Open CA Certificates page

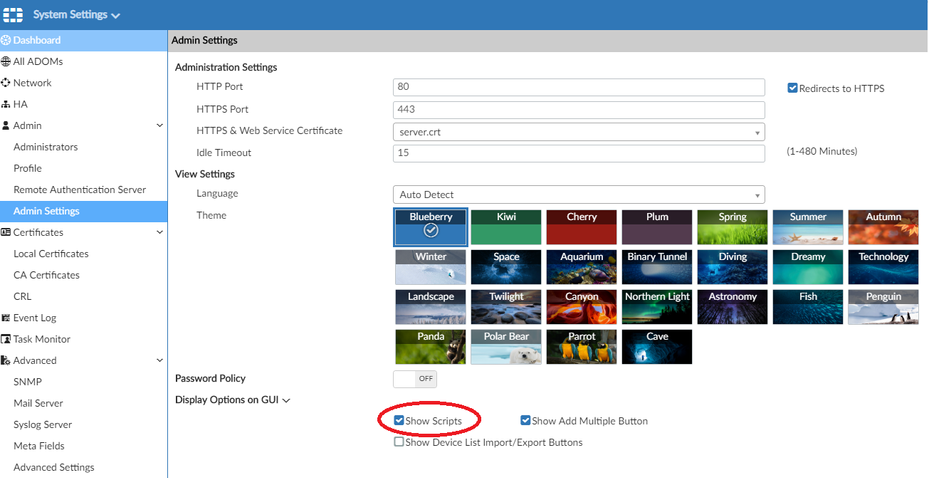point(84,275)
